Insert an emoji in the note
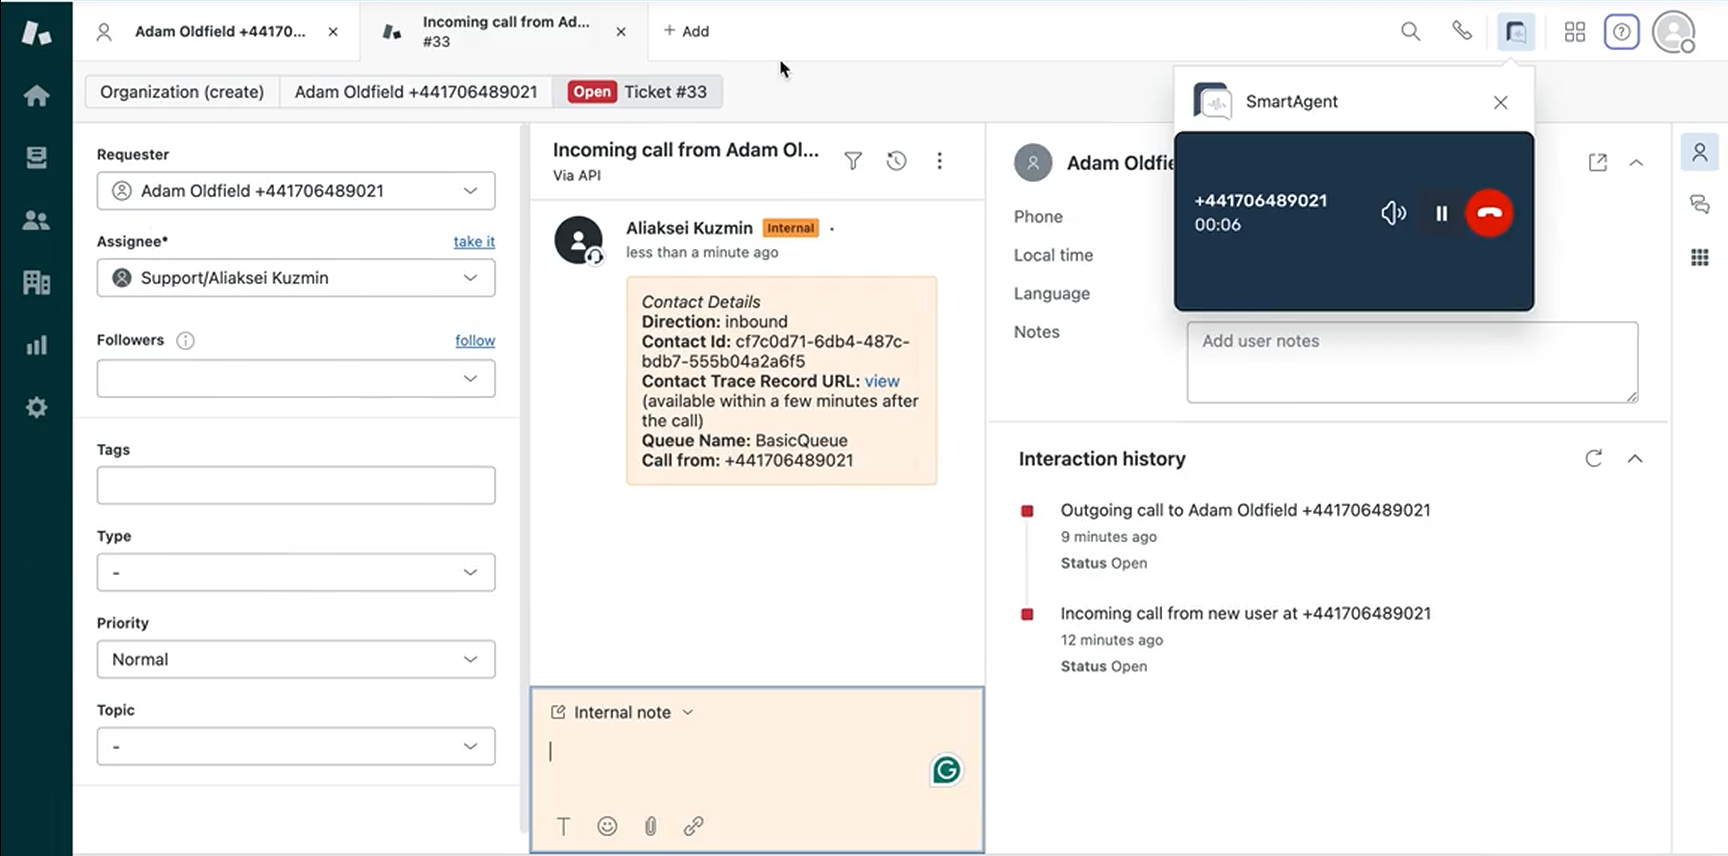 (x=607, y=826)
